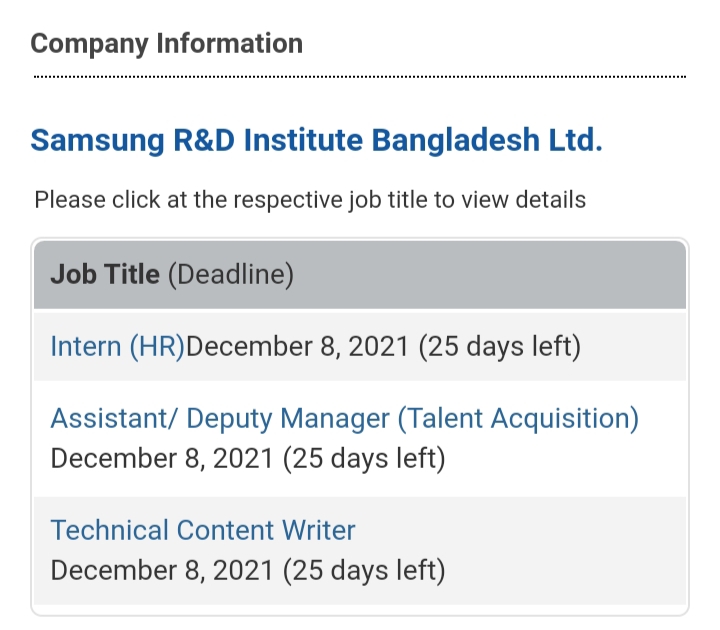
Task: Select the Intern (HR) deadline date text
Action: 298,346
